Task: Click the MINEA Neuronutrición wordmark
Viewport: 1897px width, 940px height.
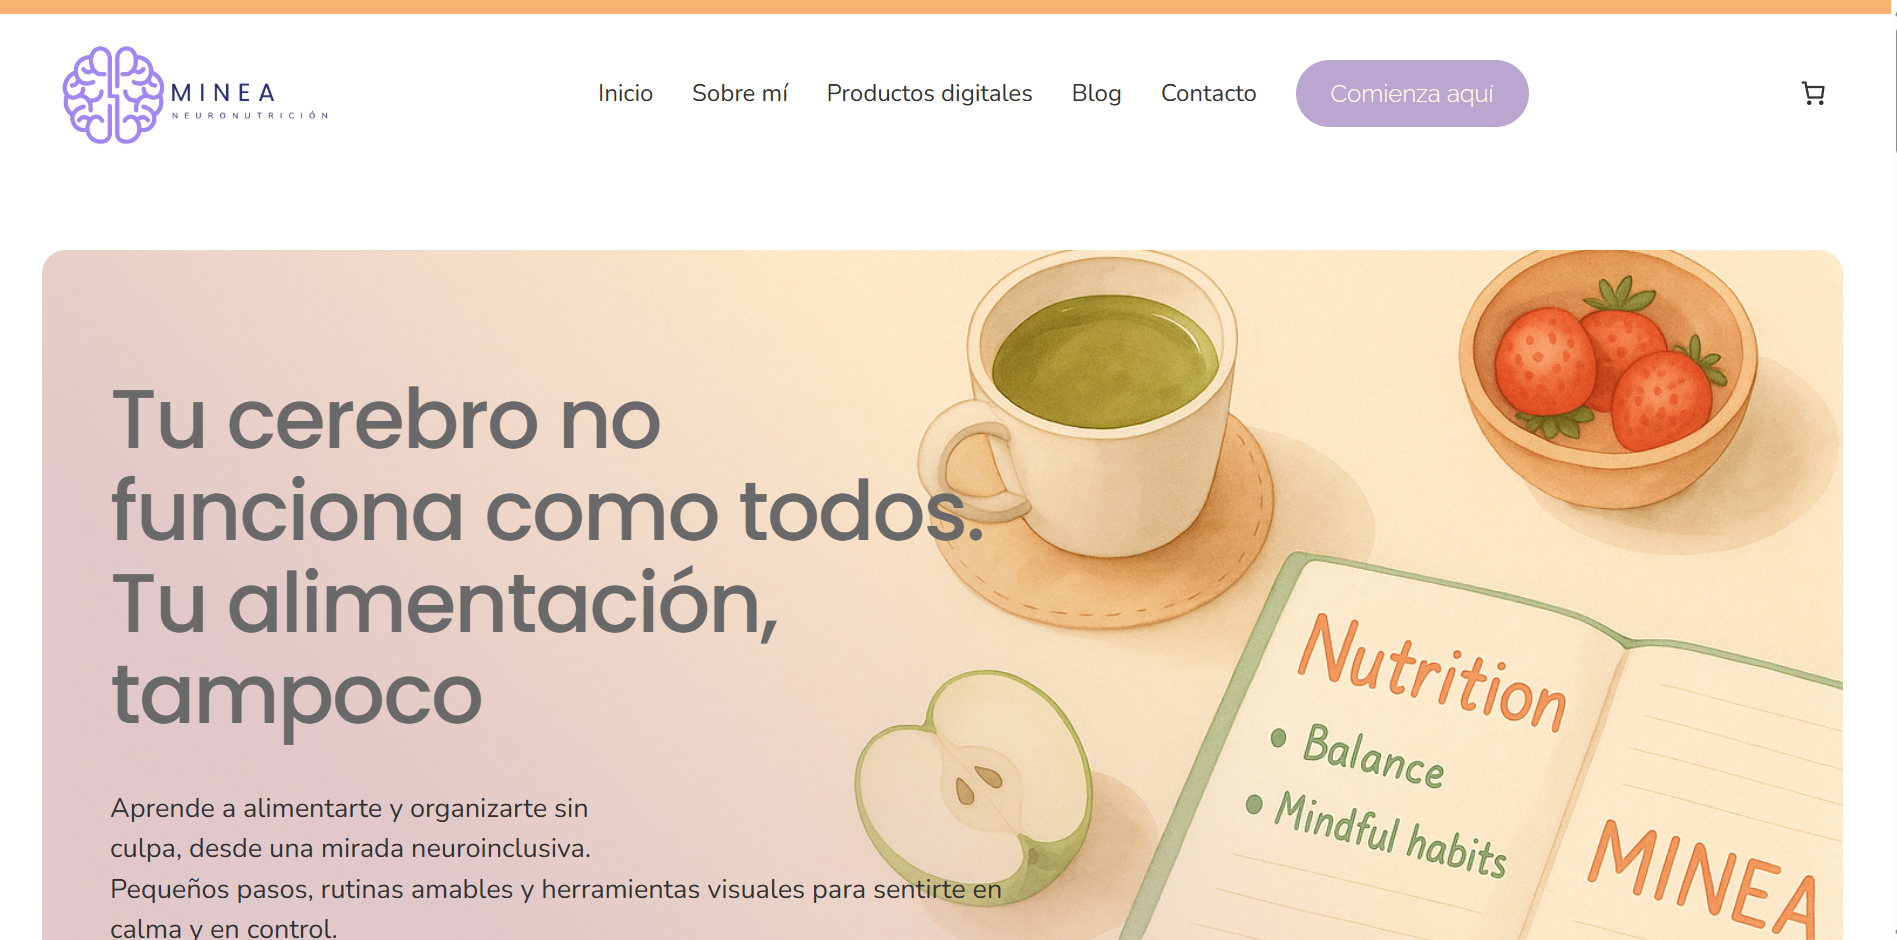Action: click(x=250, y=100)
